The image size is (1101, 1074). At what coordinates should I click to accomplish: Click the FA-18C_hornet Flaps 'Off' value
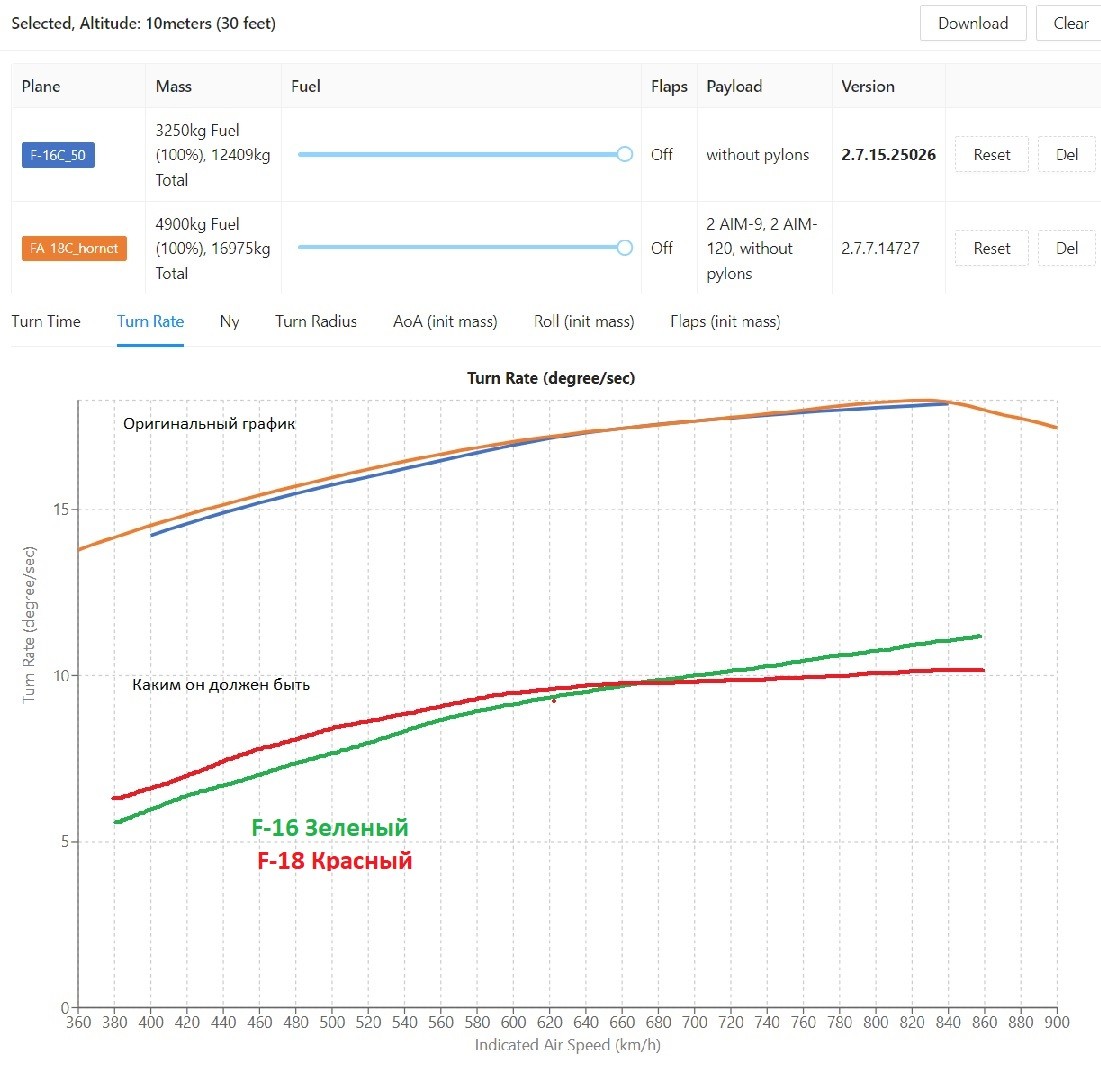[x=661, y=248]
